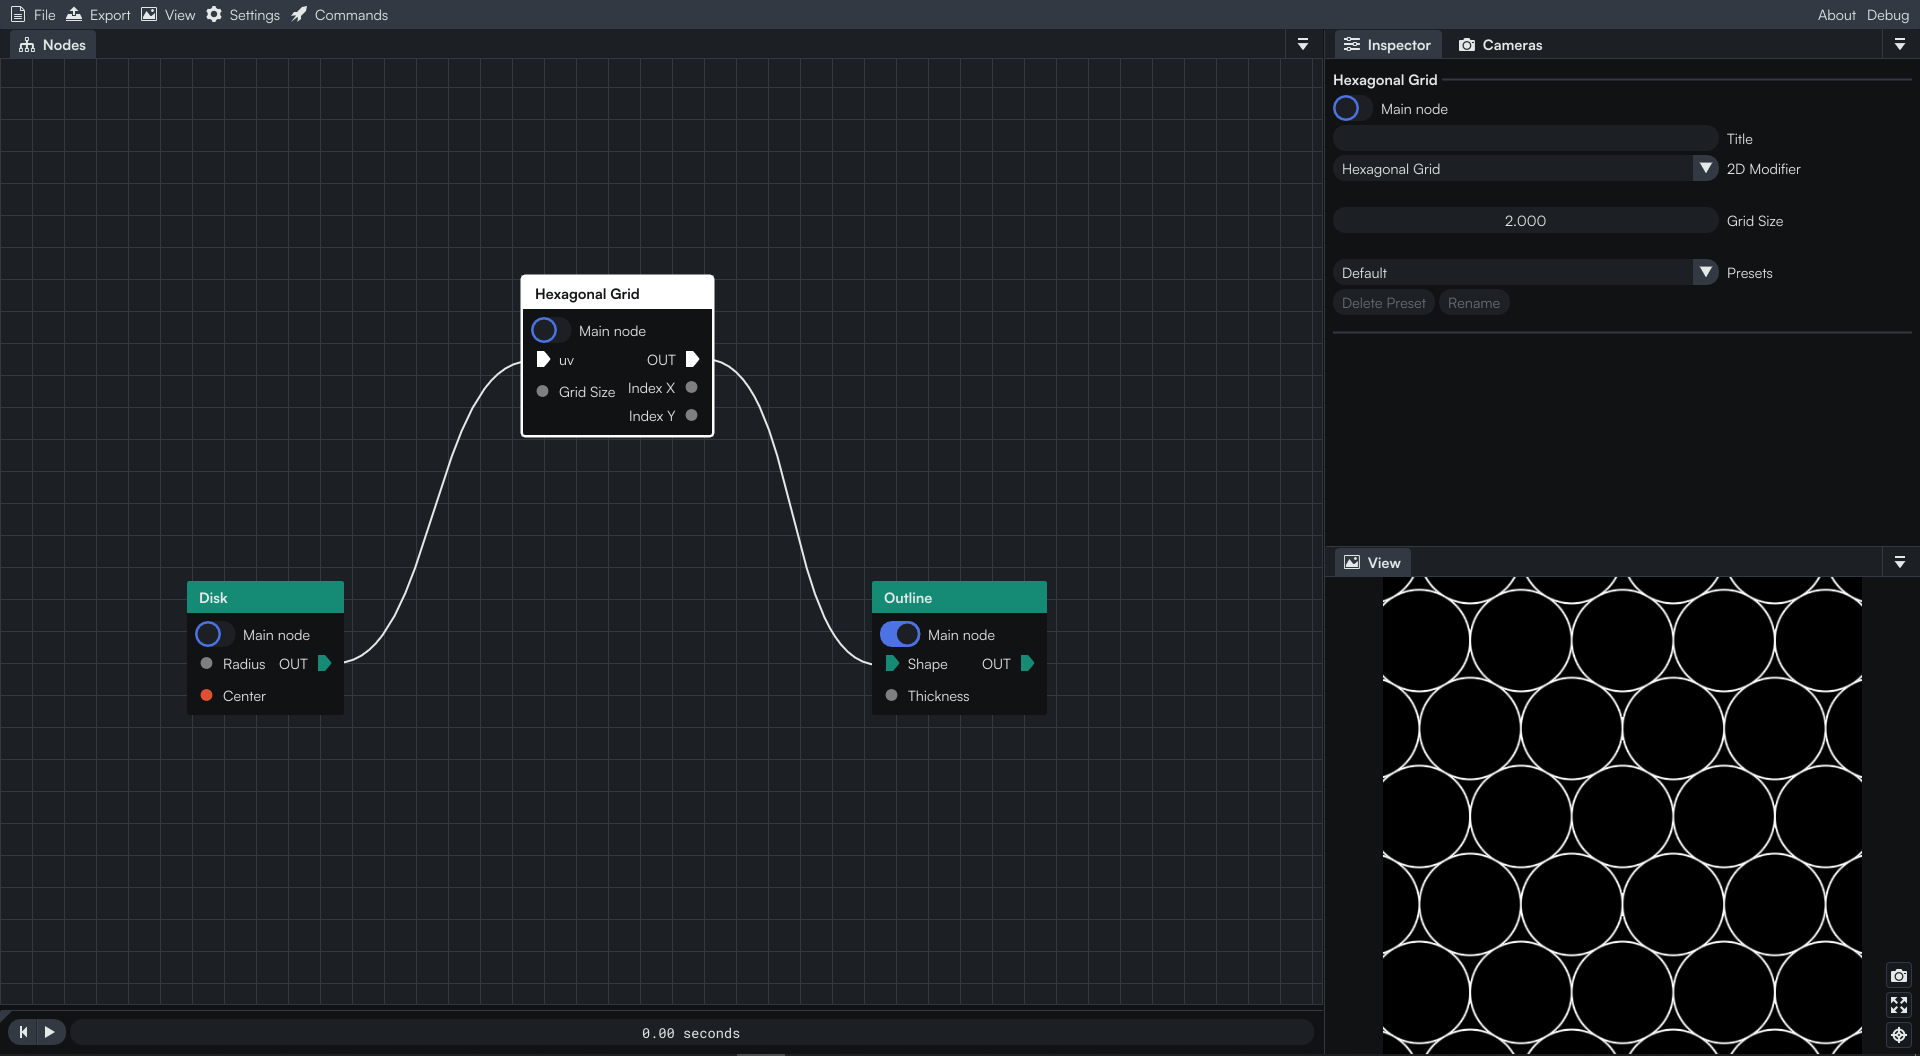
Task: Click the OUT socket on Disk node
Action: click(x=324, y=663)
